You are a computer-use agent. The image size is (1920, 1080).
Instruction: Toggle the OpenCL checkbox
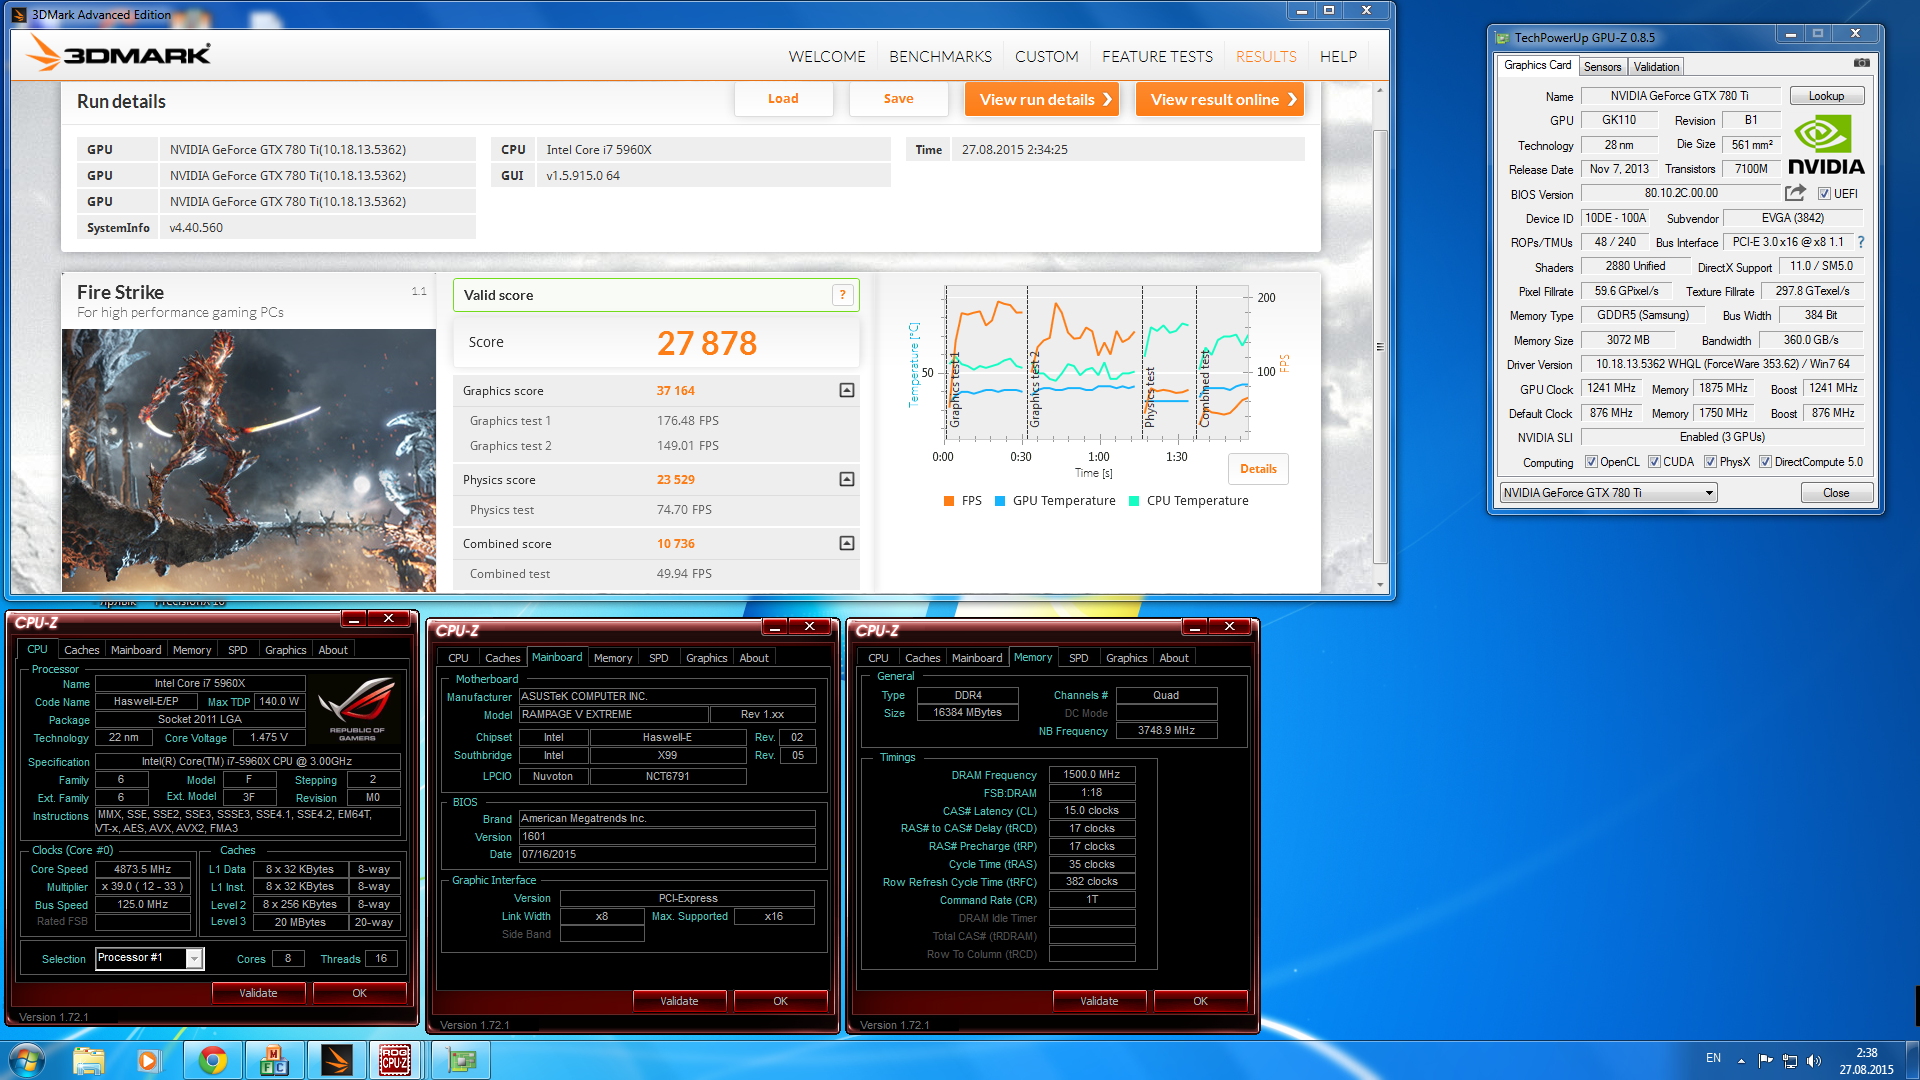(1591, 462)
